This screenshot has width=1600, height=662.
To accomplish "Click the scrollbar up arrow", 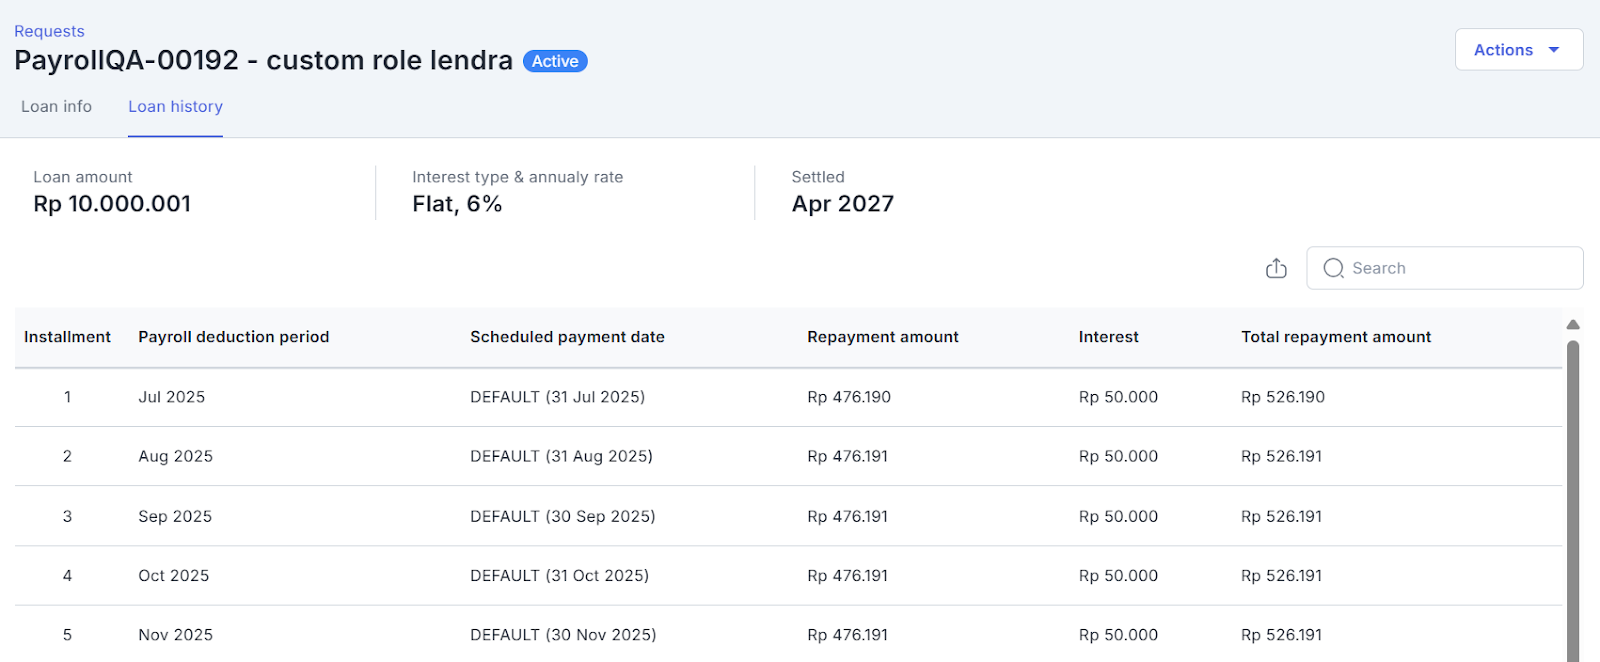I will point(1573,325).
